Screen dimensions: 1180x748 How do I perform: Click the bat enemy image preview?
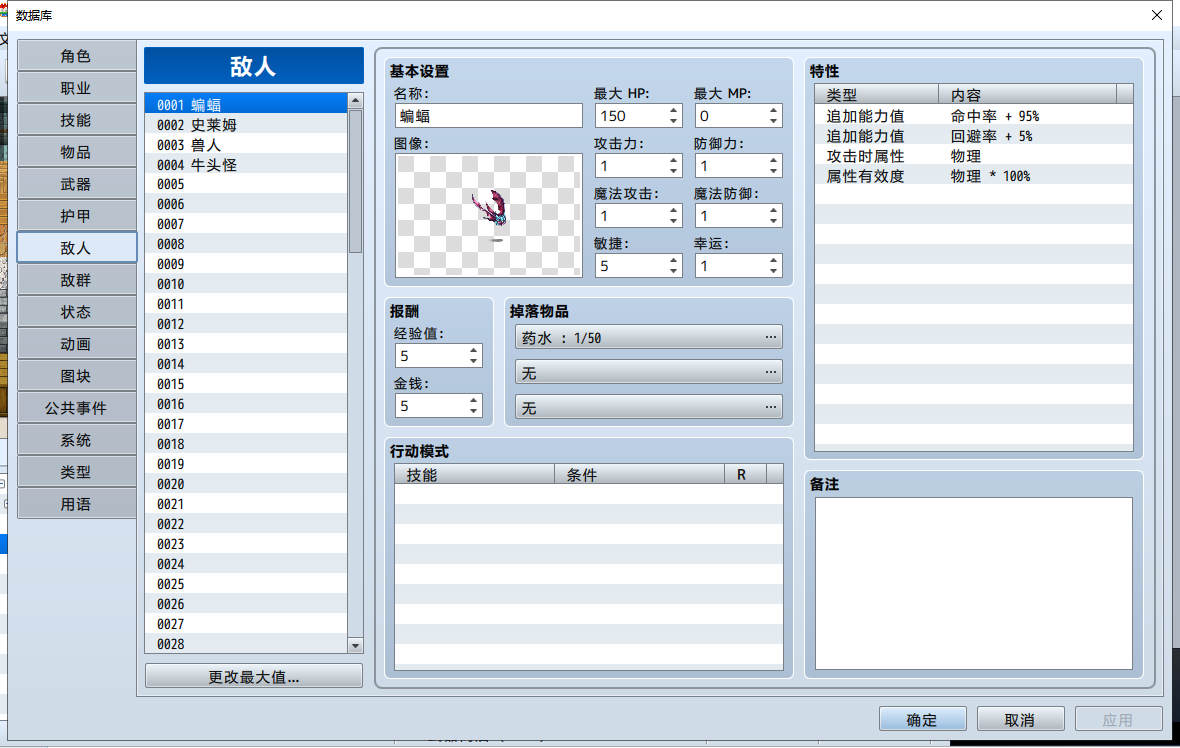tap(488, 215)
